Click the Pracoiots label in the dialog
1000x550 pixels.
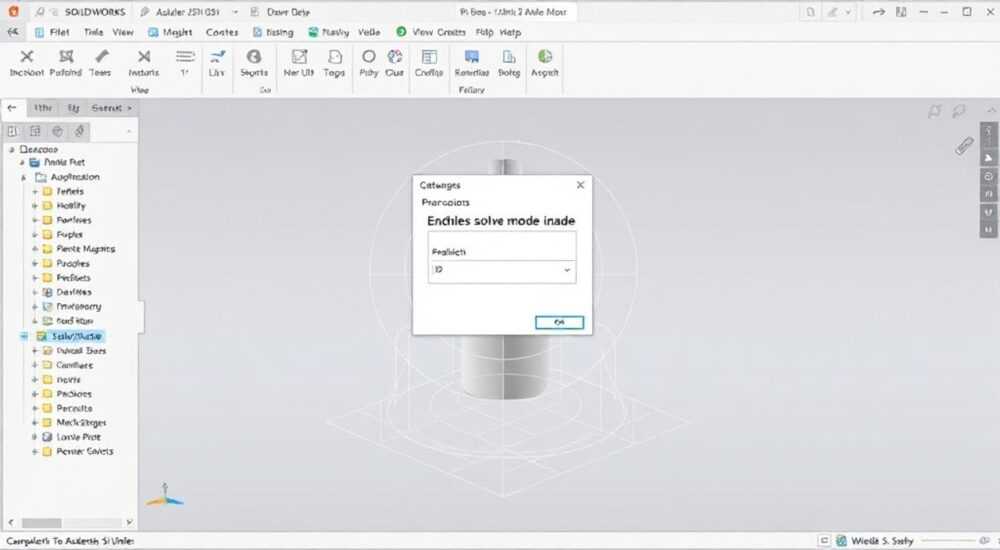(445, 202)
